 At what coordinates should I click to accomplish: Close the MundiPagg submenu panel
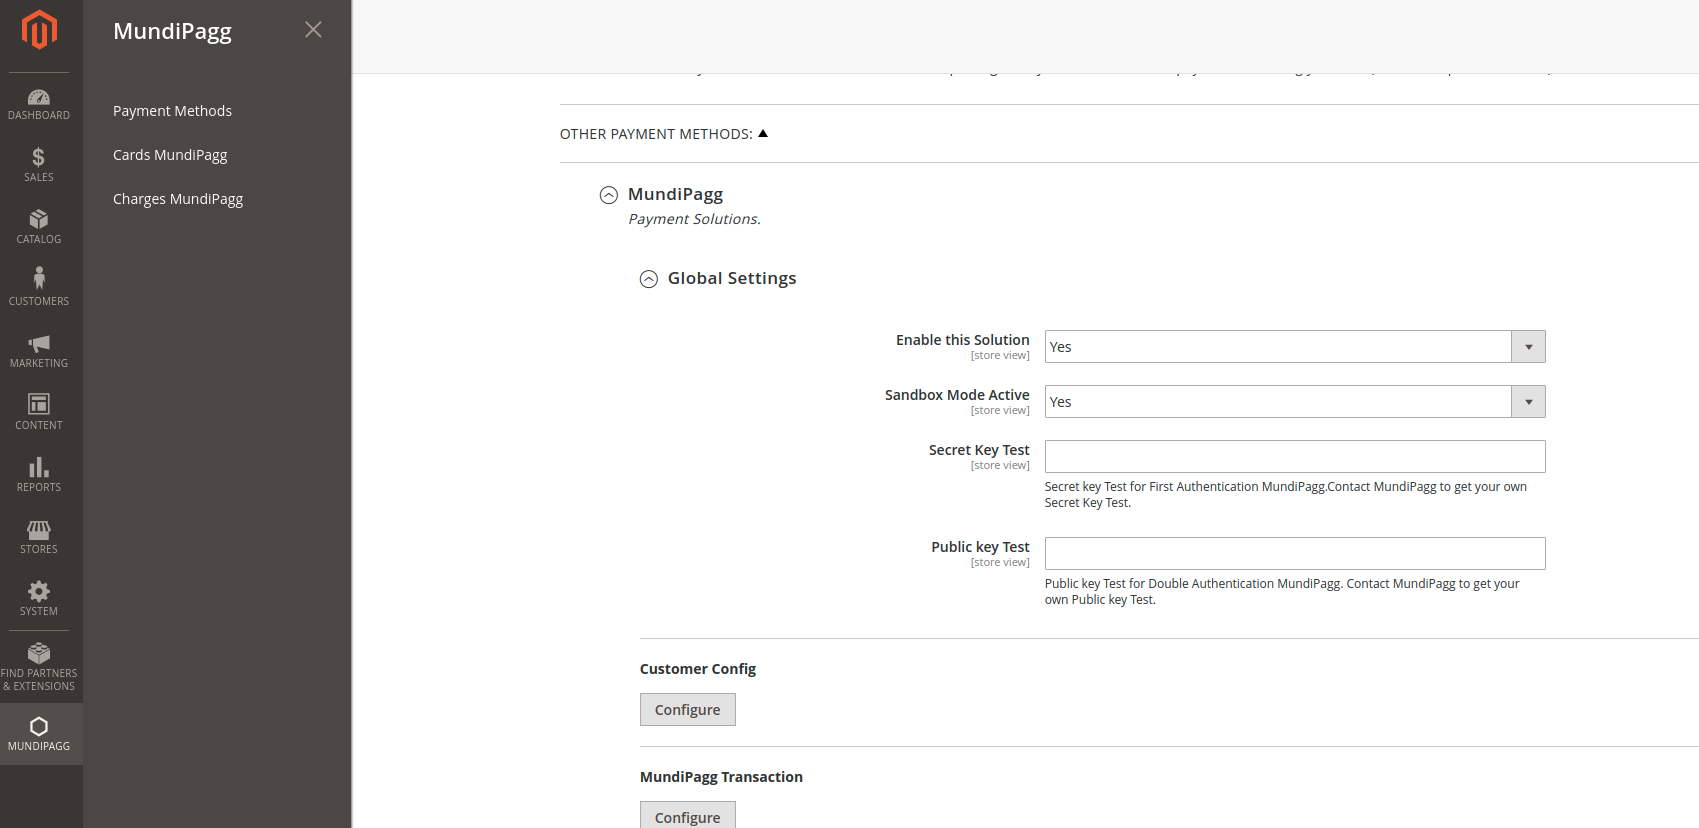coord(313,30)
